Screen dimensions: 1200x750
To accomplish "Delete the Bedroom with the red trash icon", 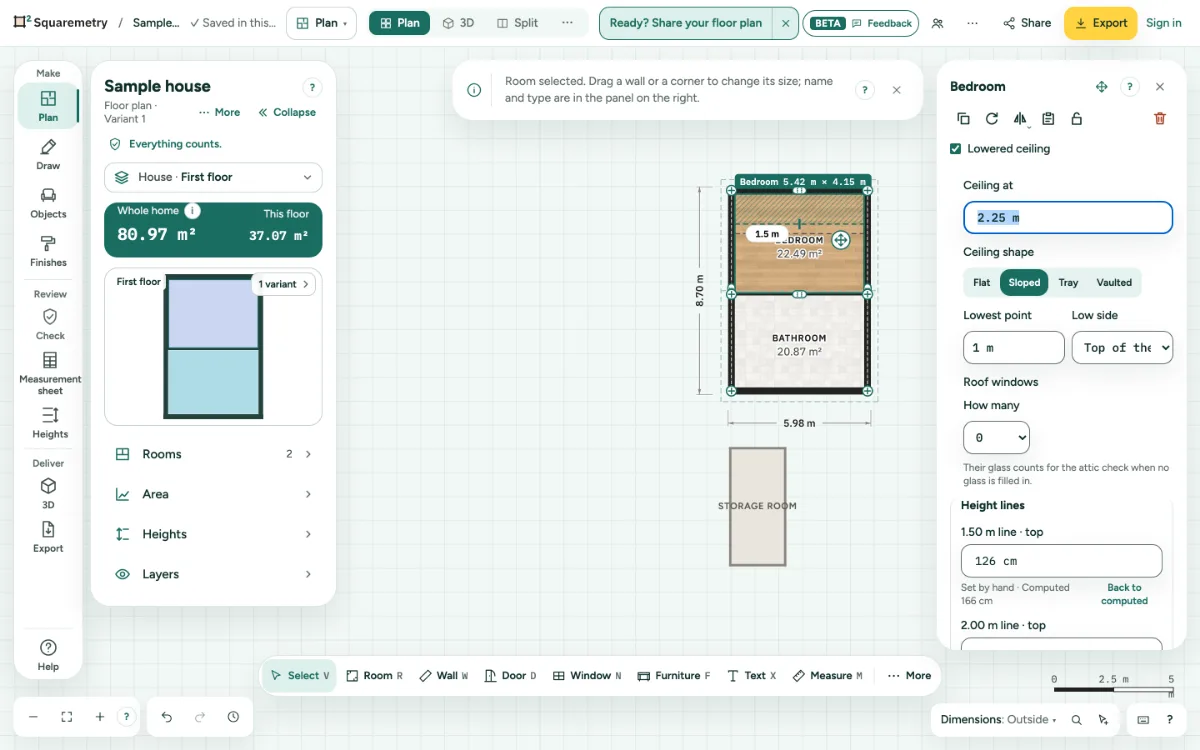I will pos(1160,118).
